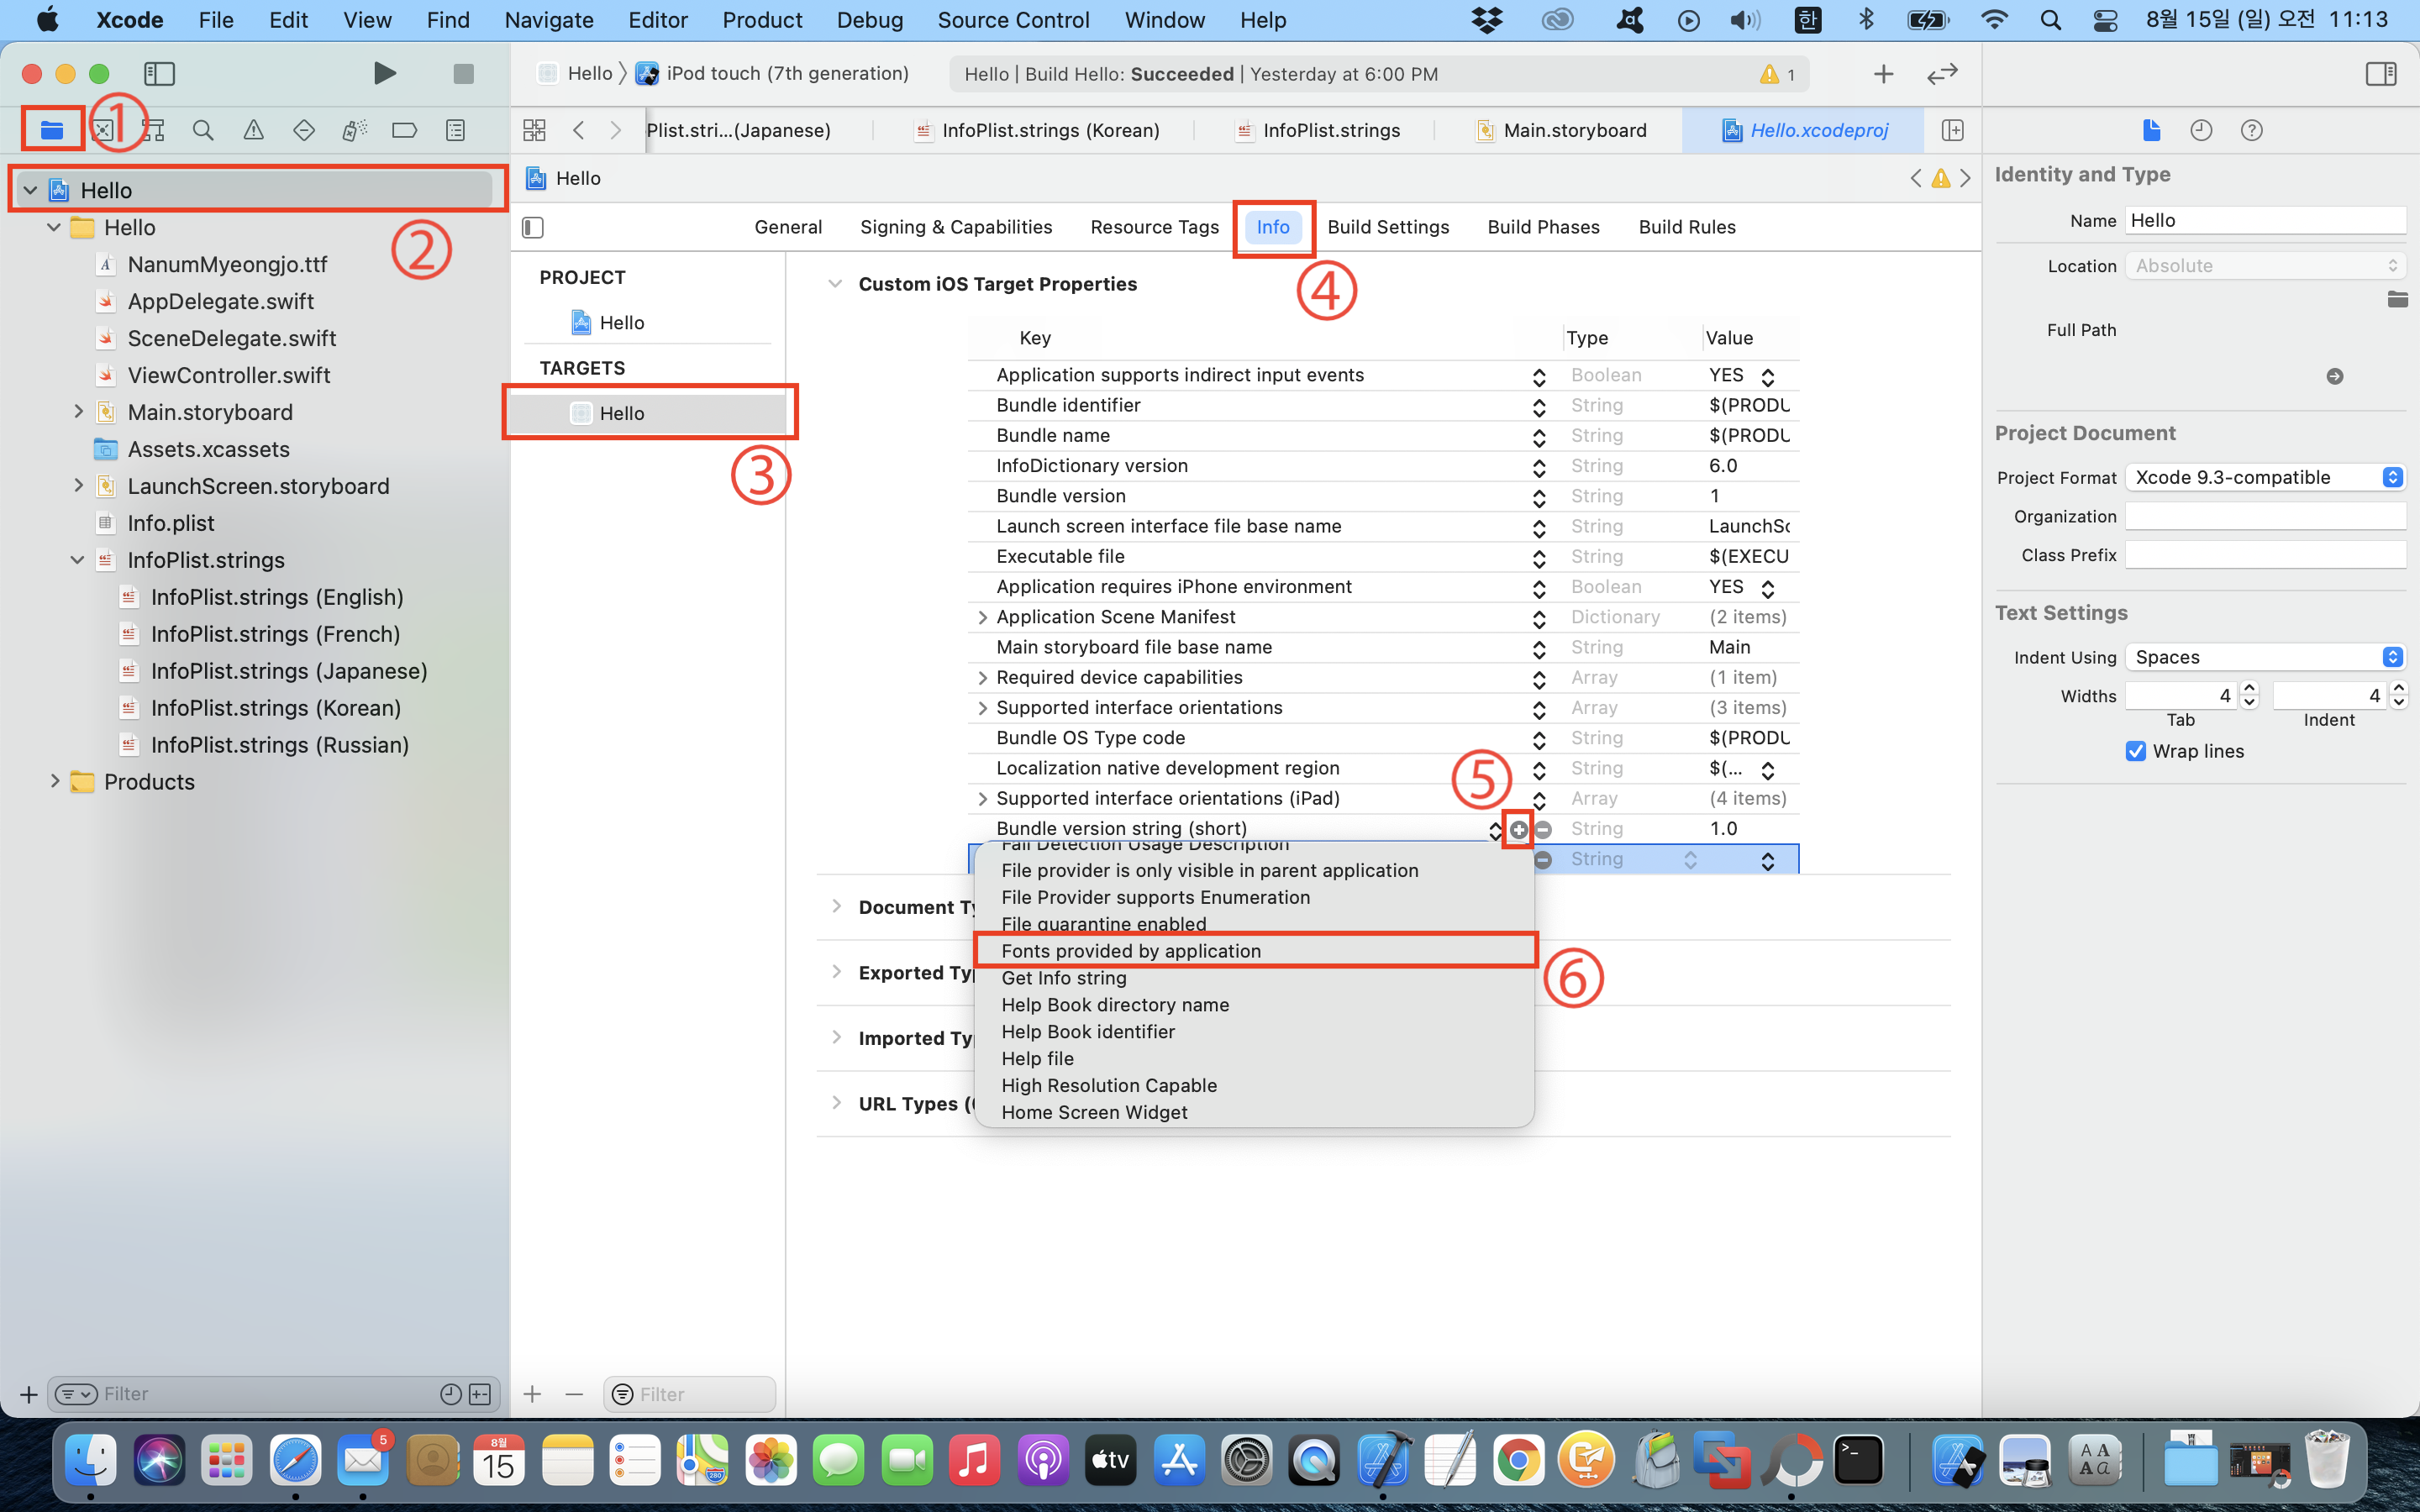This screenshot has width=2420, height=1512.
Task: Click the Stop button in toolbar
Action: click(463, 73)
